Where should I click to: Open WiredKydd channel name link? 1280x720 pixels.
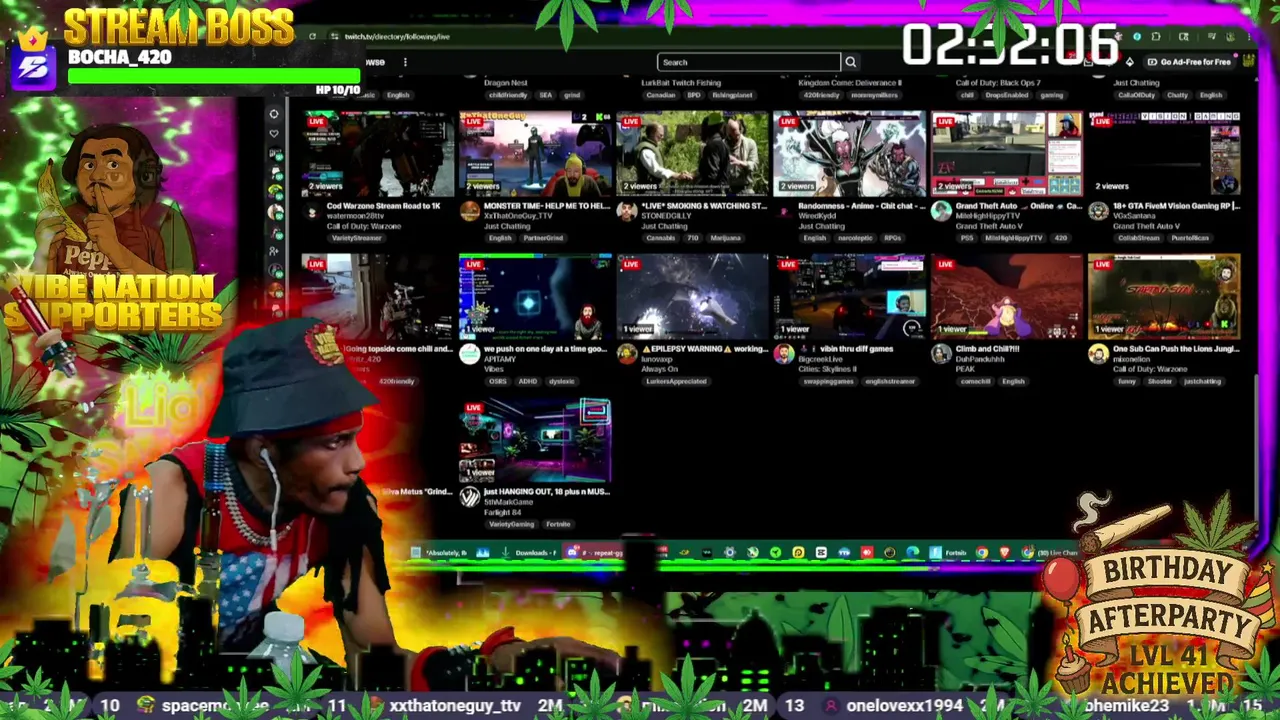coord(821,216)
